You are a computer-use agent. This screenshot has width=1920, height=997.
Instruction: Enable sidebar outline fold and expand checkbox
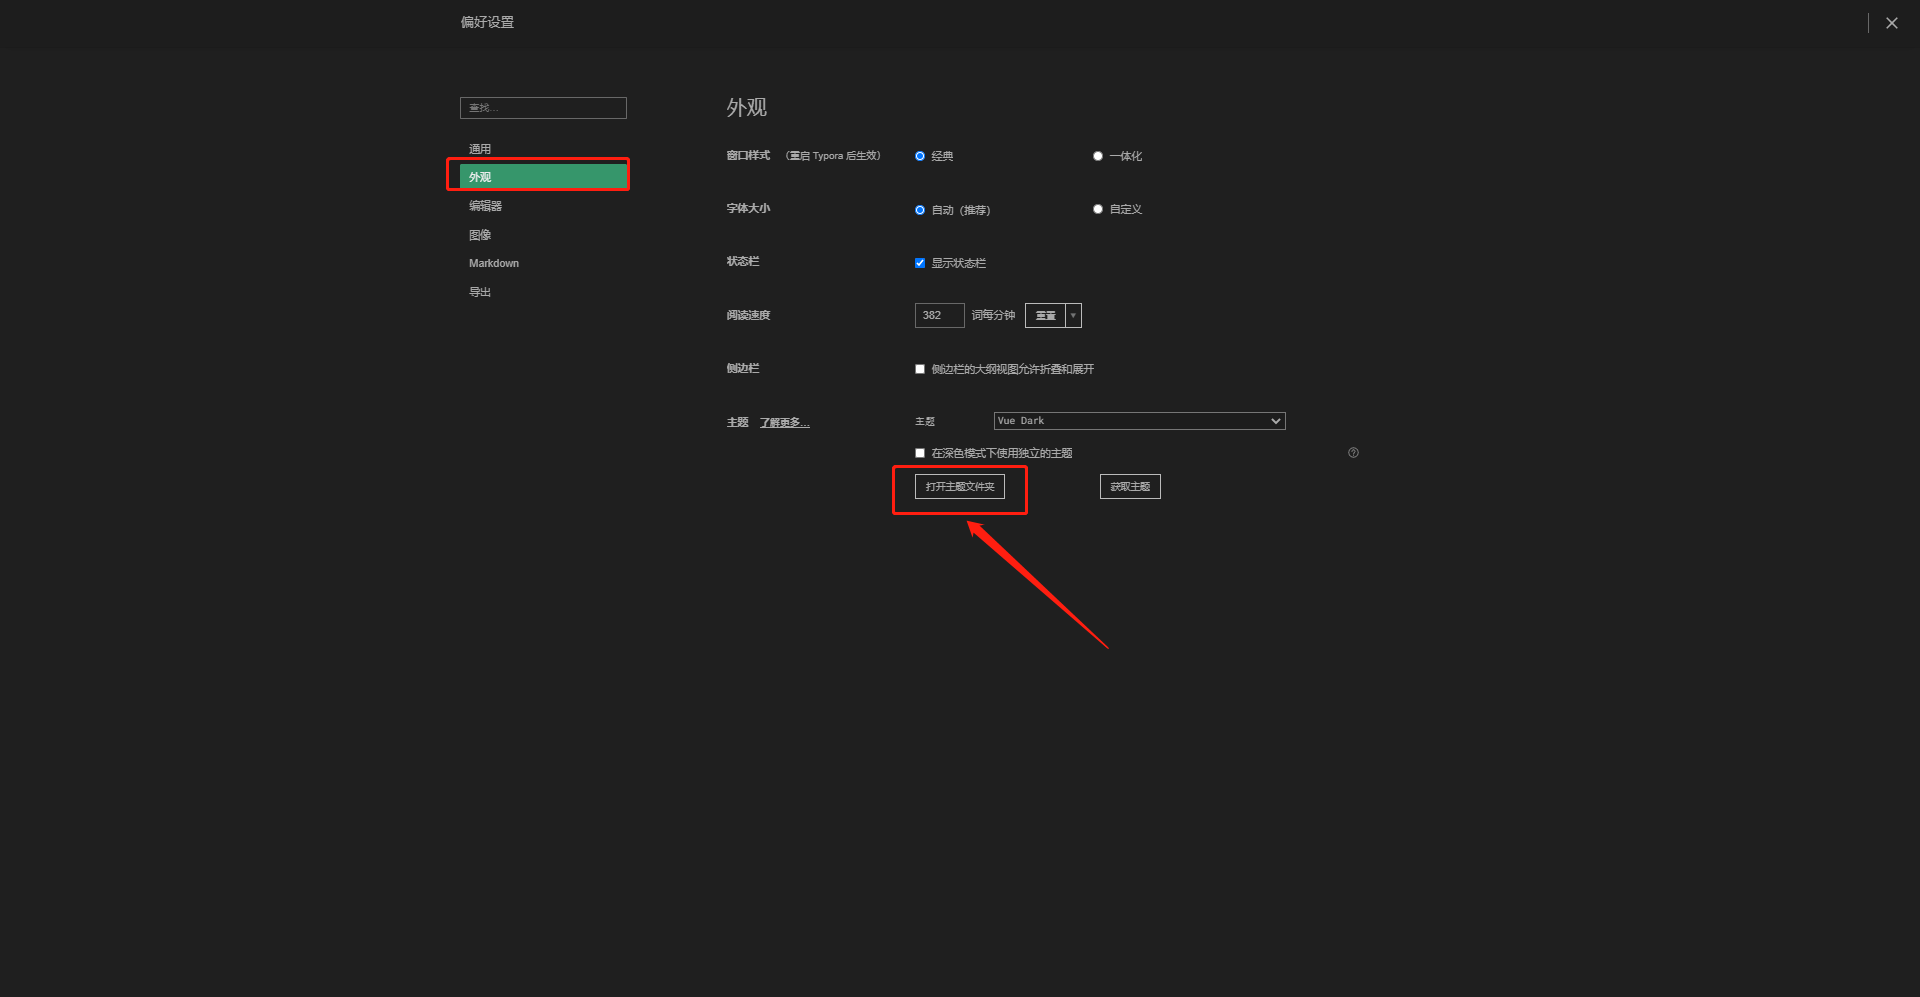tap(920, 369)
